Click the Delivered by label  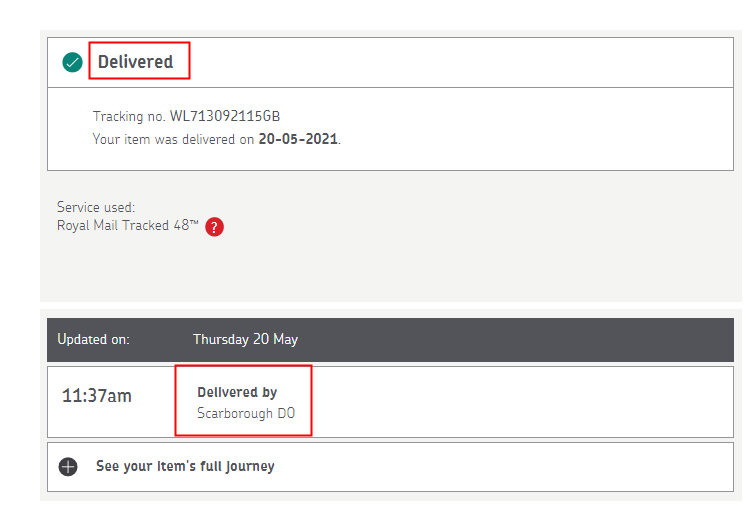(x=237, y=392)
